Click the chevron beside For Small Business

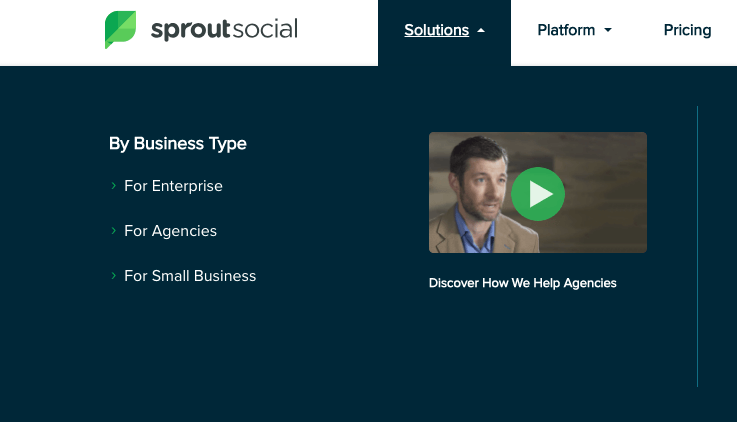113,275
